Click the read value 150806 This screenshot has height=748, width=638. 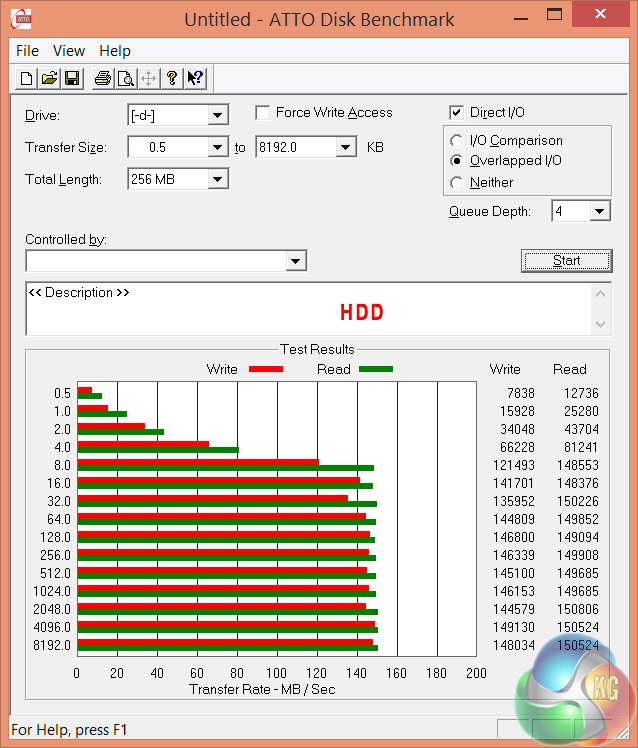click(578, 609)
